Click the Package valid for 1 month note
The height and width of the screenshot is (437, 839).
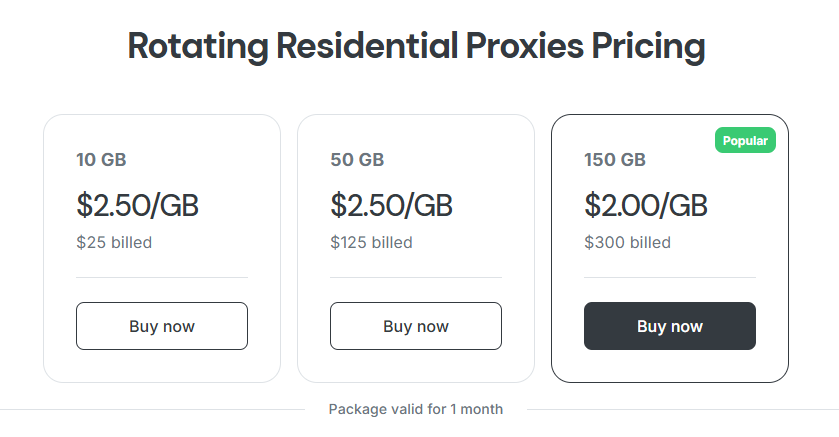coord(416,409)
